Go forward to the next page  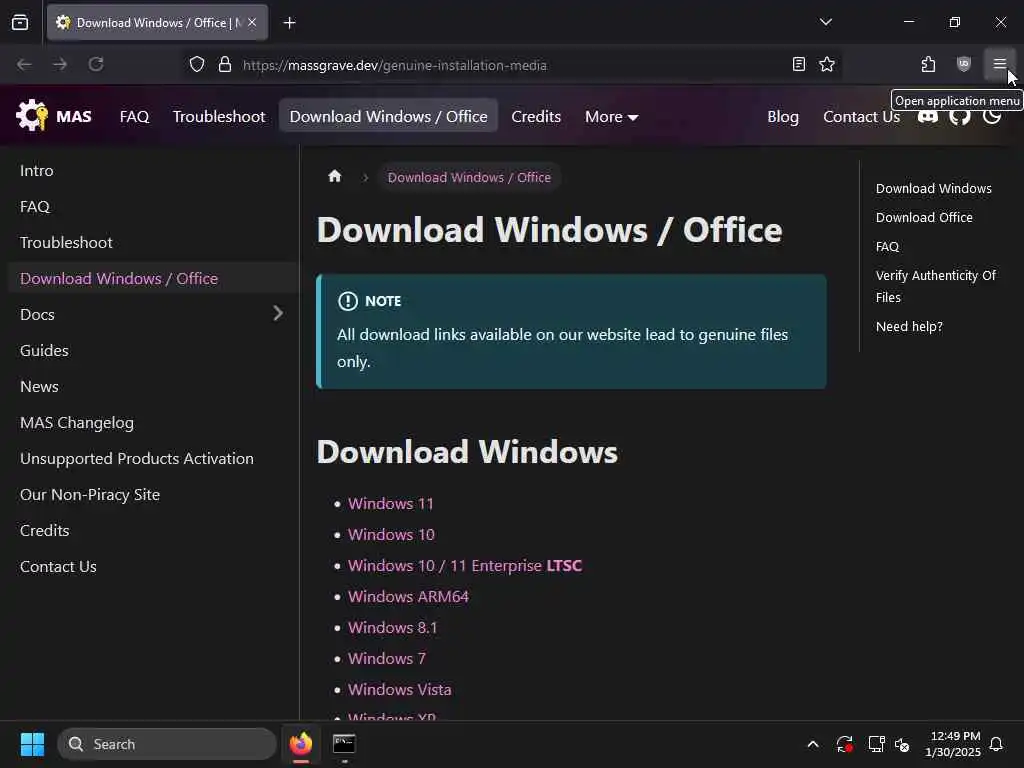point(60,64)
